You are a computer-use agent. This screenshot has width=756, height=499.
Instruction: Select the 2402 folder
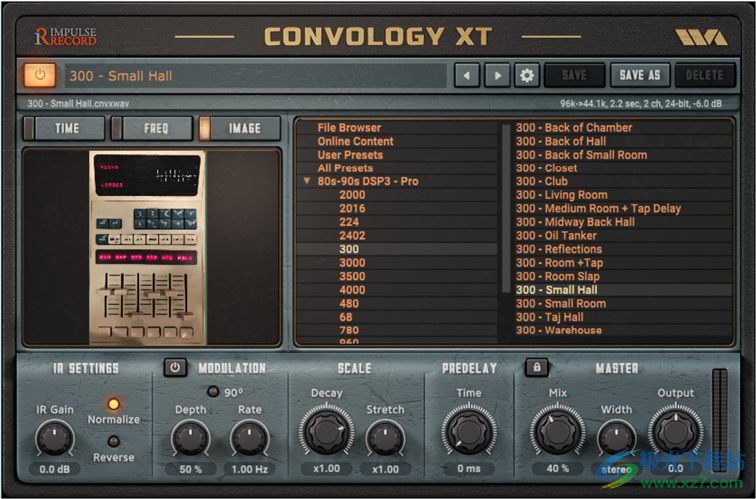(352, 235)
